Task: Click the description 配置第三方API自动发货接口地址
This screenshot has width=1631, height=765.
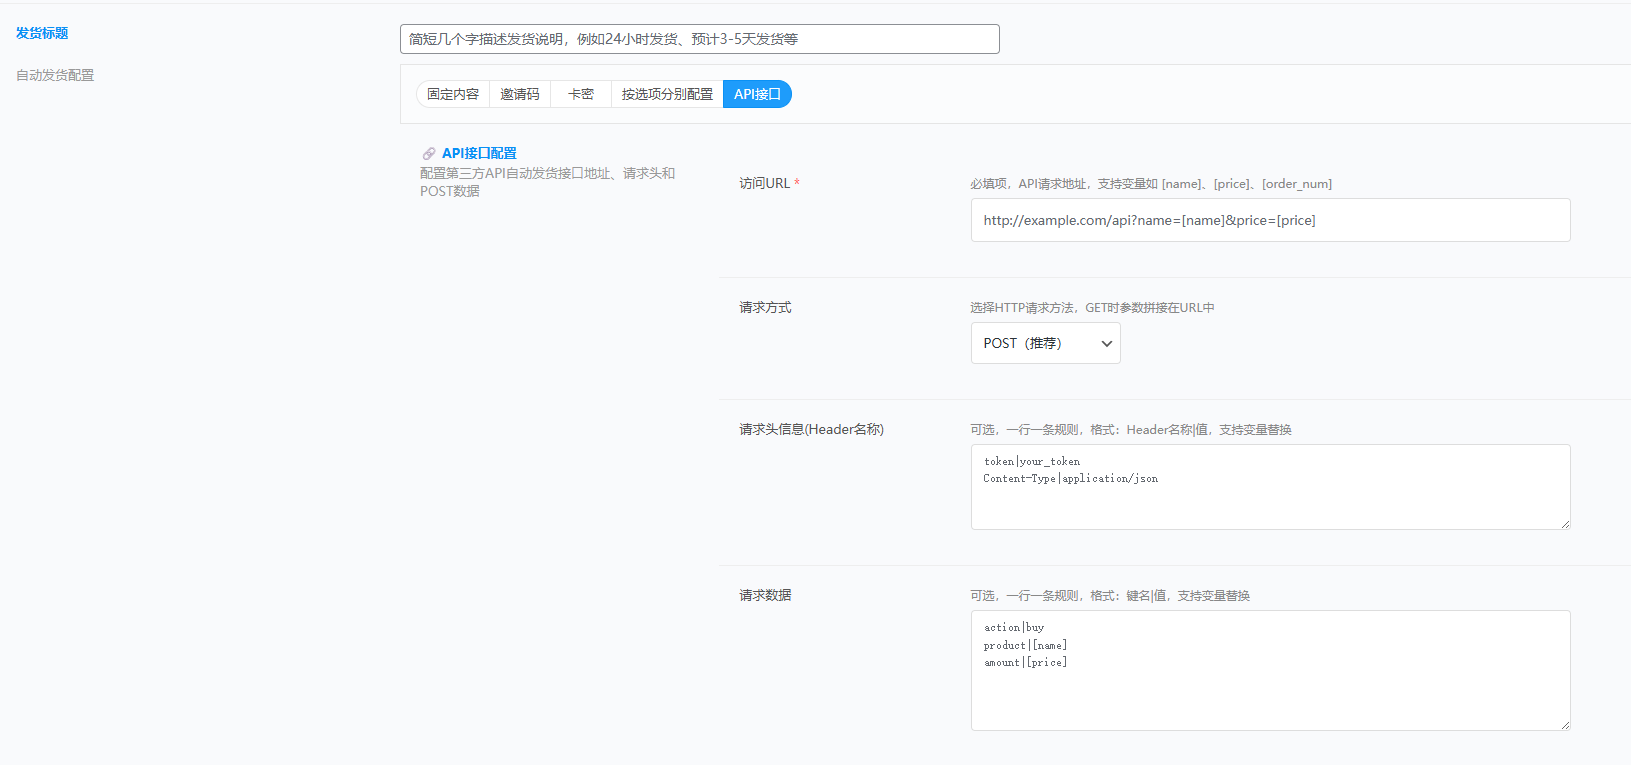Action: click(547, 182)
